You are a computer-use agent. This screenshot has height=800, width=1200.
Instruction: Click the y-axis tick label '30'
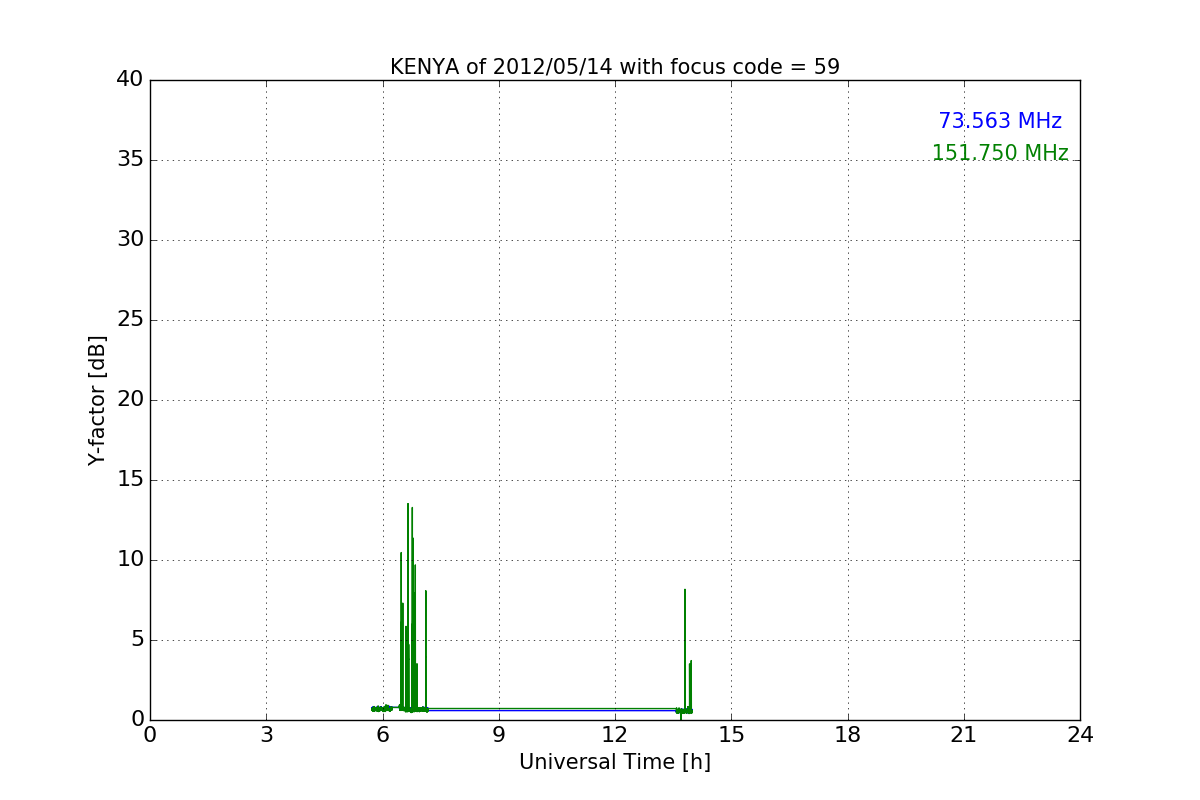pyautogui.click(x=130, y=240)
